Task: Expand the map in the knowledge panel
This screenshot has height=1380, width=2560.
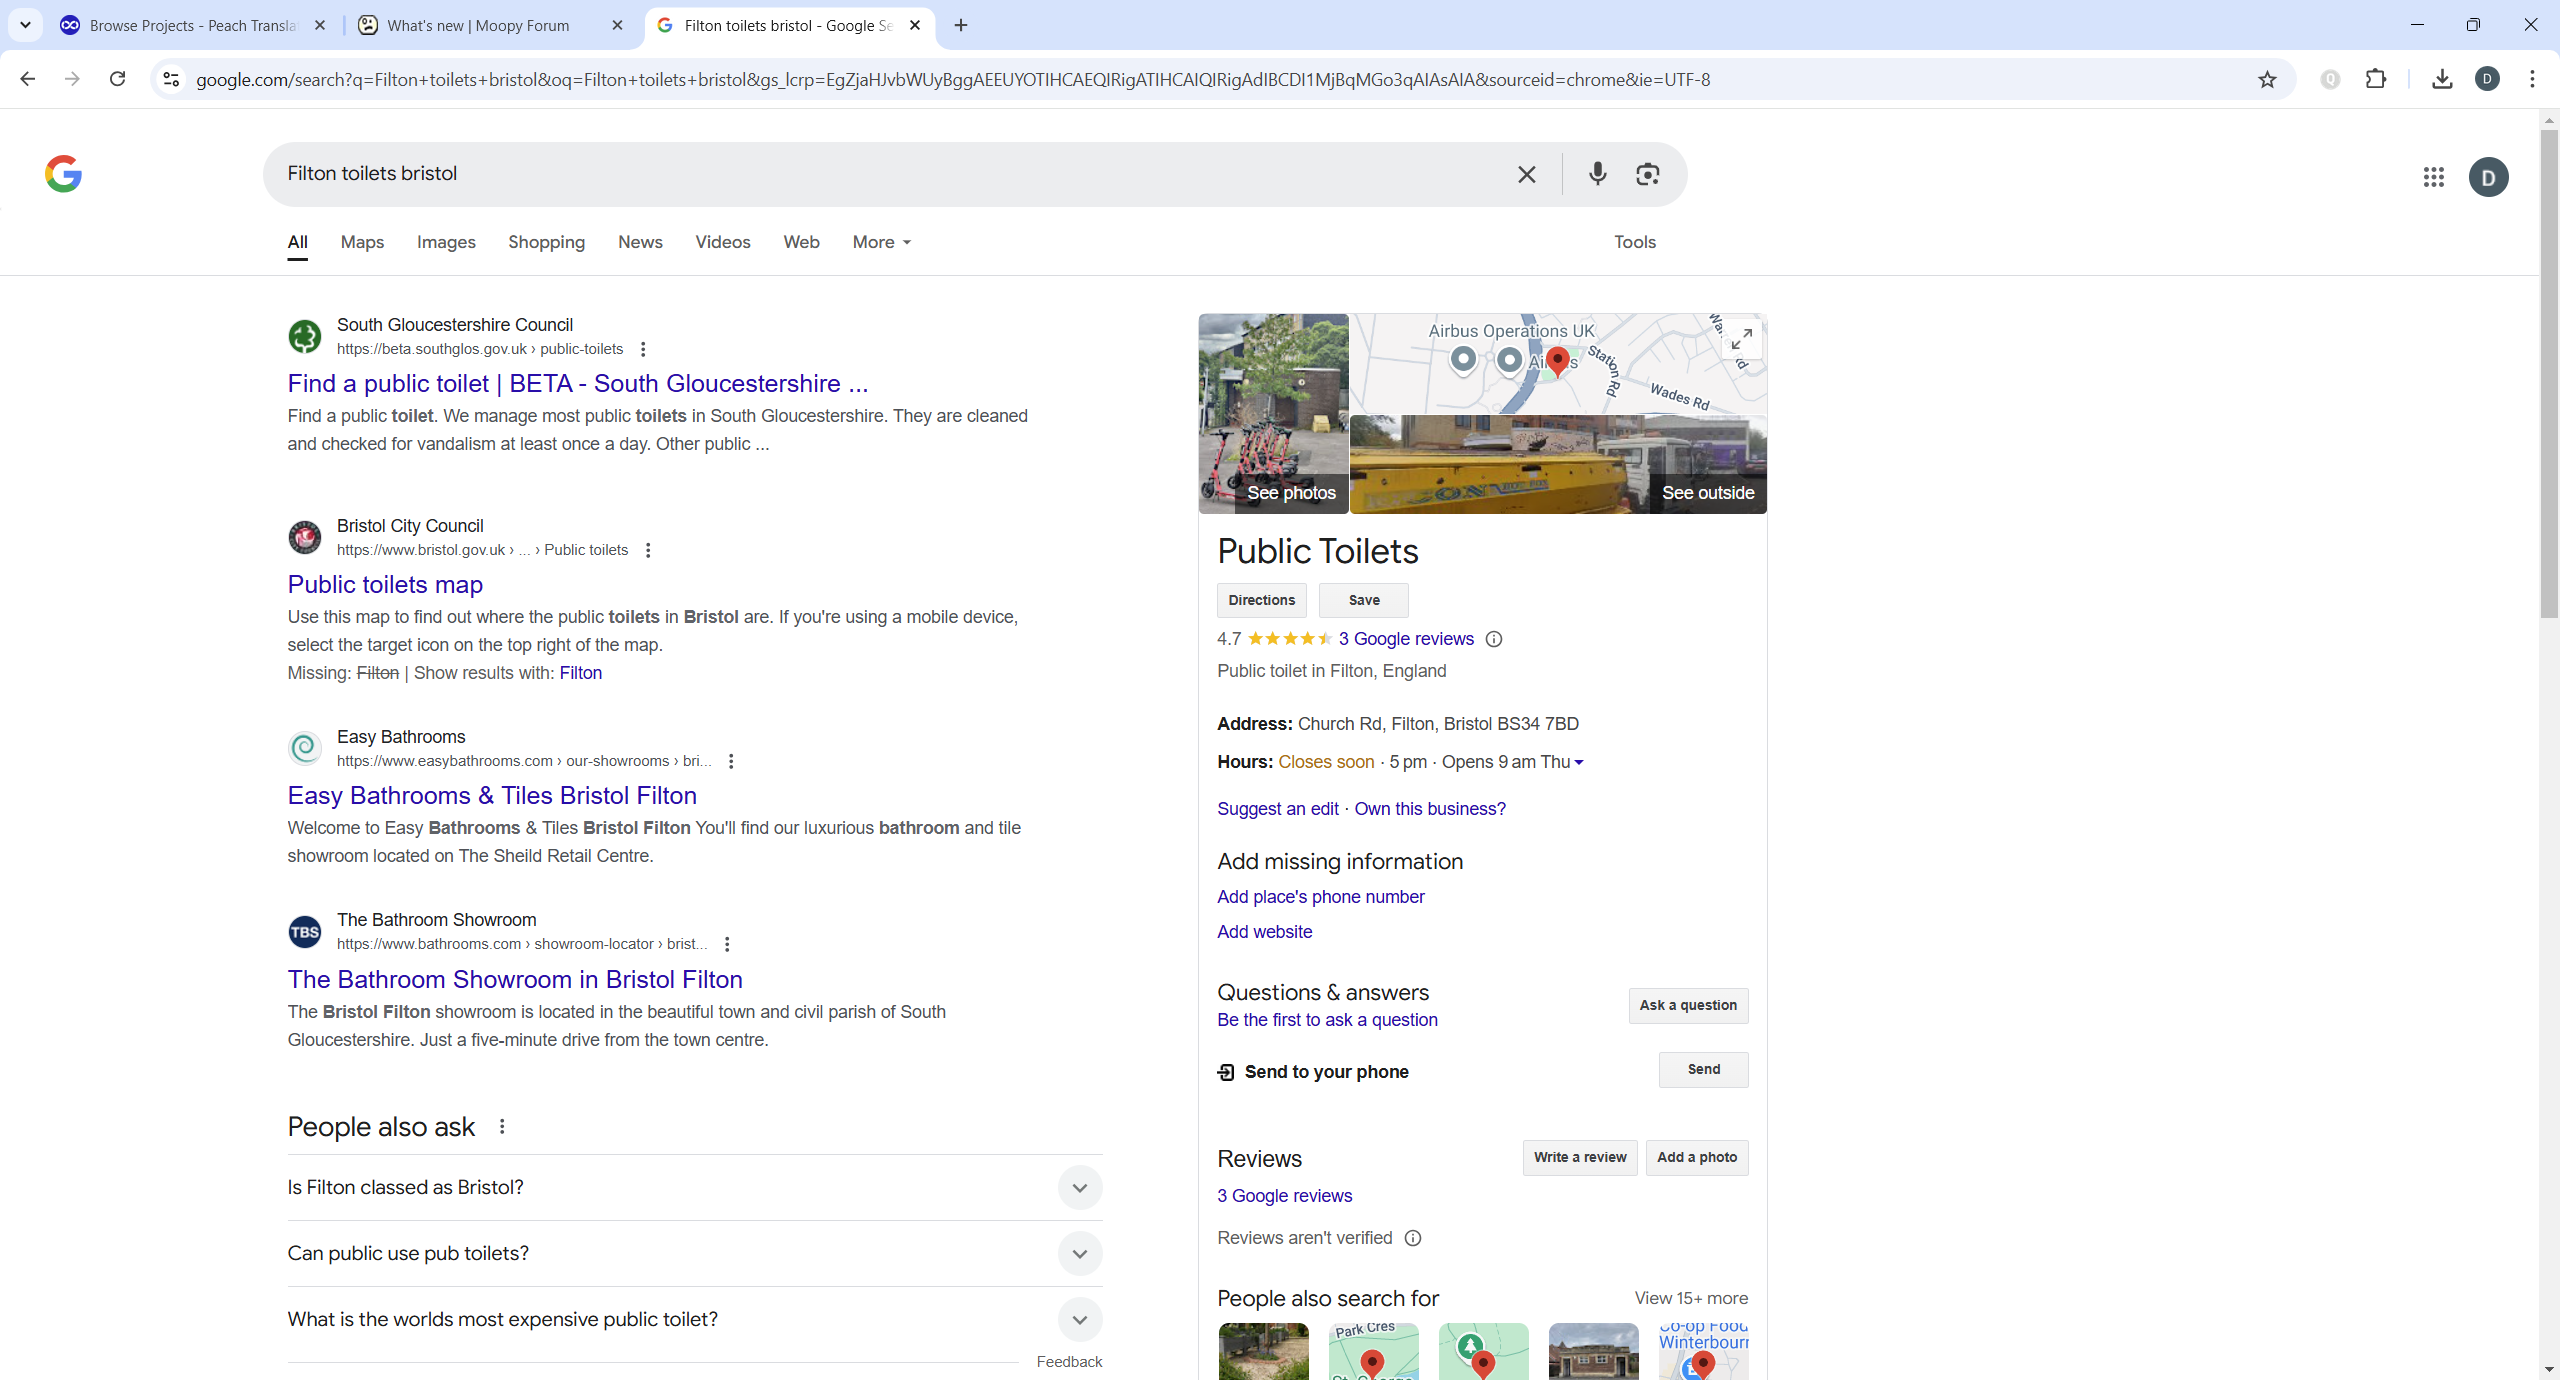Action: [1741, 339]
